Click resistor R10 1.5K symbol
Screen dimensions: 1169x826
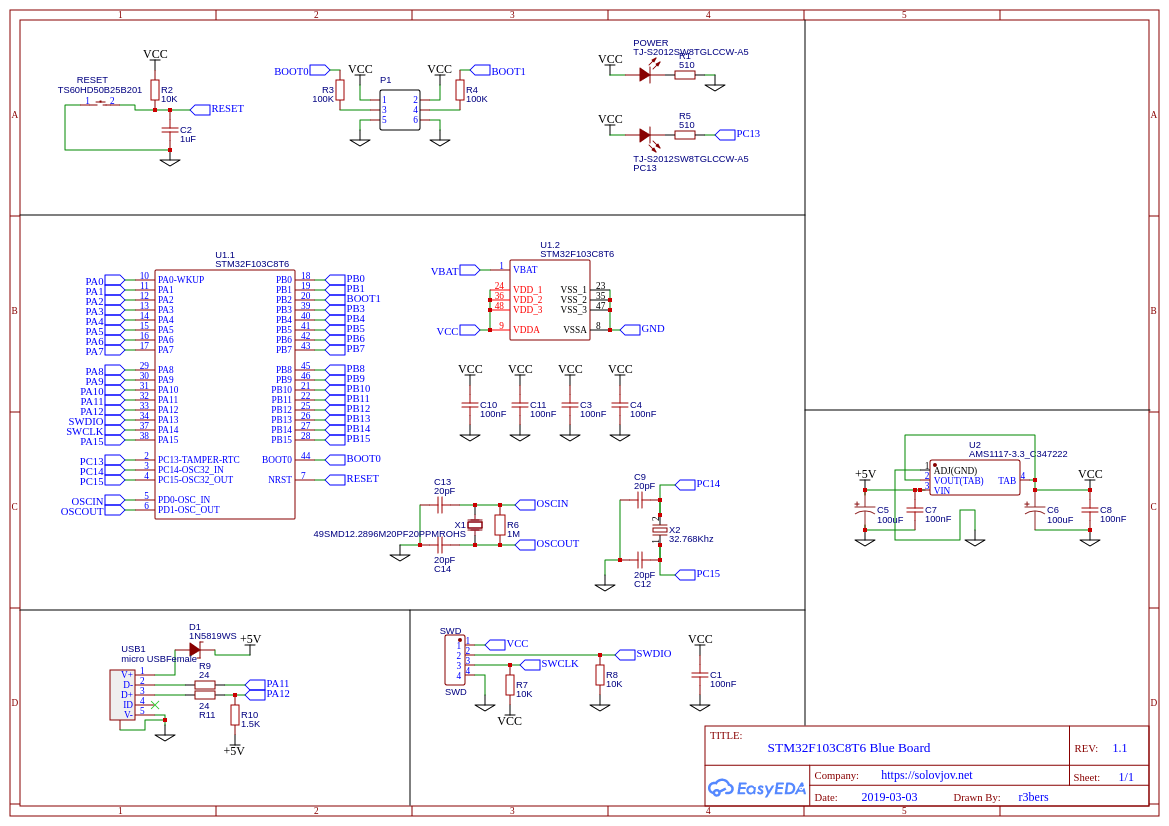[x=234, y=716]
